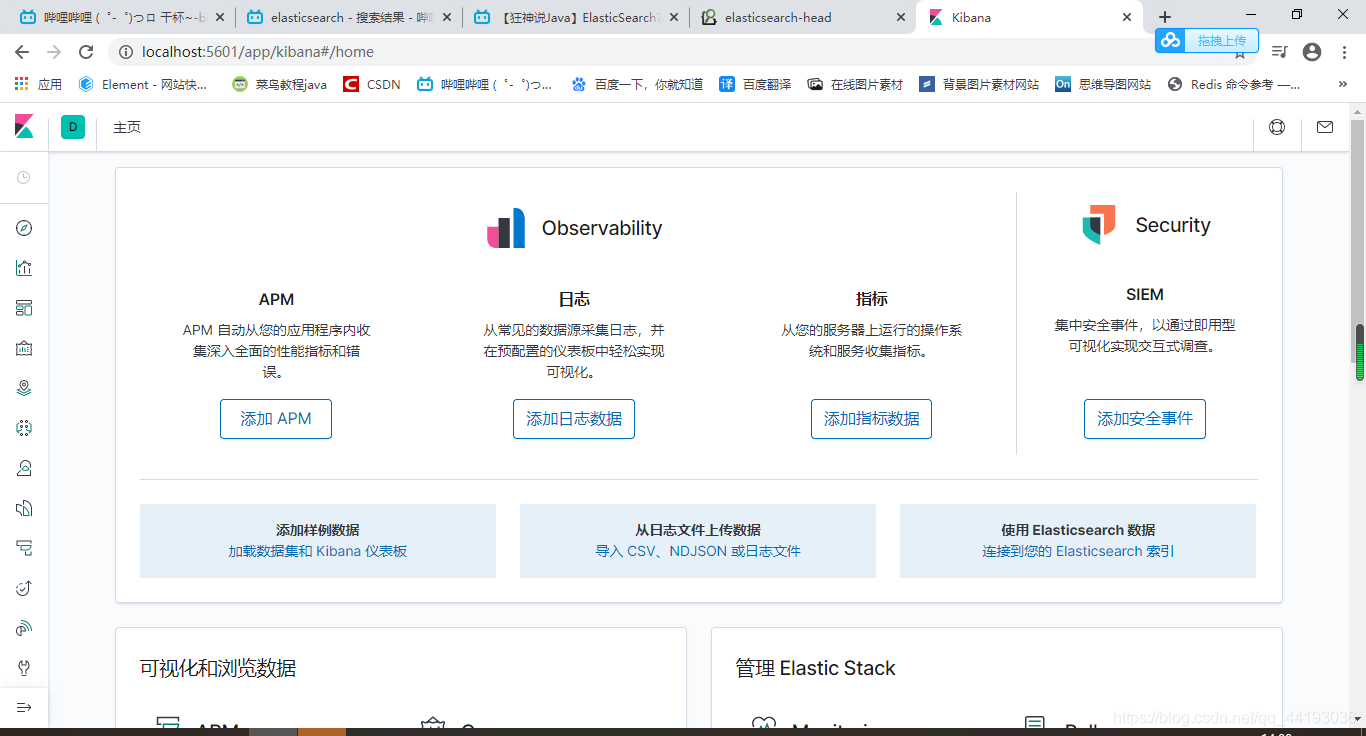Switch to the elasticsearch-head tab
Viewport: 1366px width, 736px height.
click(x=805, y=17)
